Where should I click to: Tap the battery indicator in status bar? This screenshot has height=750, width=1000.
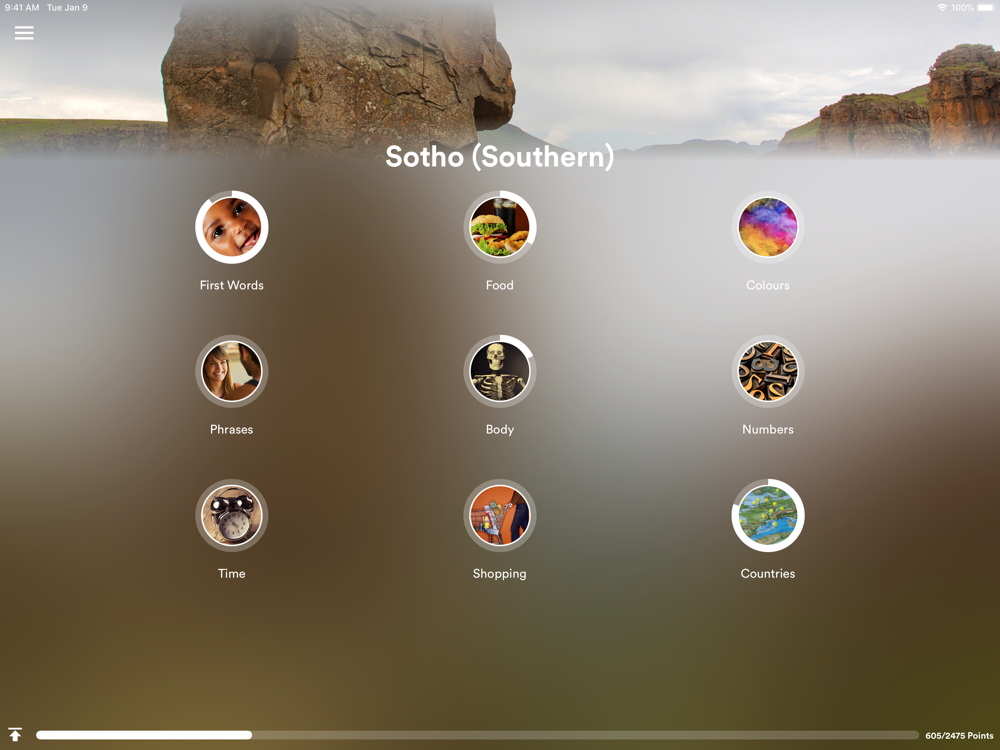point(985,8)
